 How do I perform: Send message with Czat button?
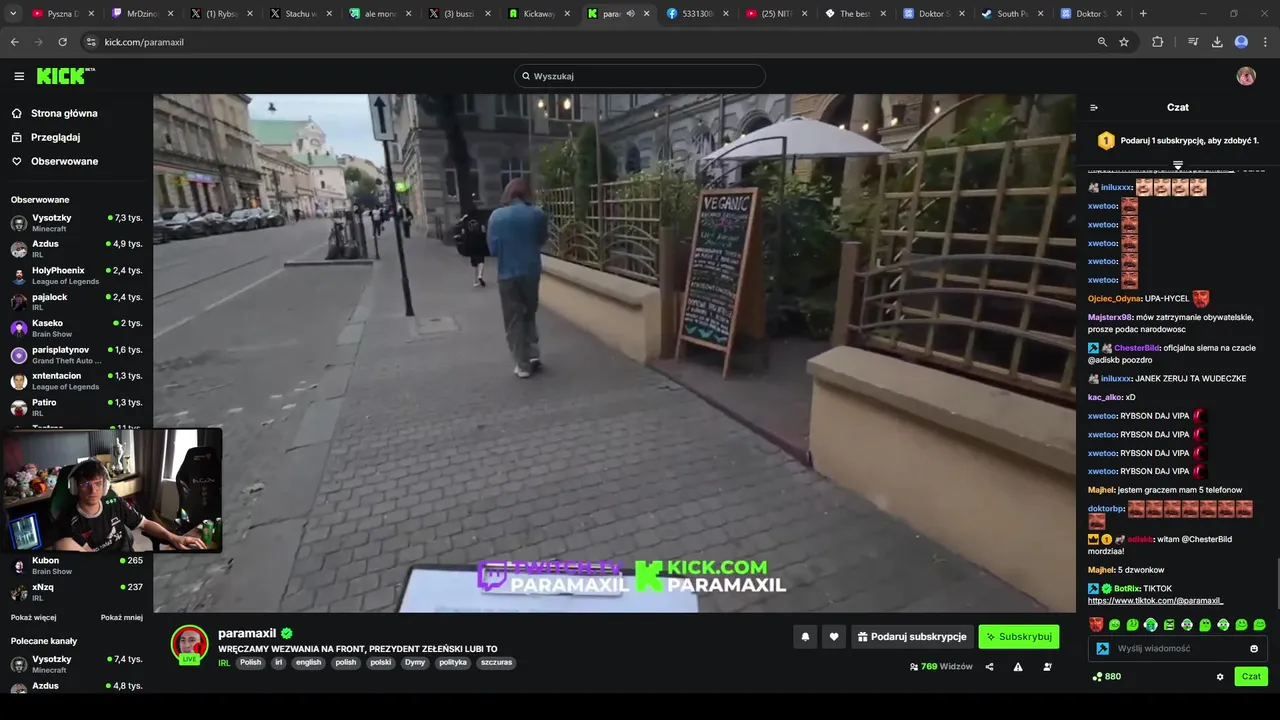[x=1251, y=676]
